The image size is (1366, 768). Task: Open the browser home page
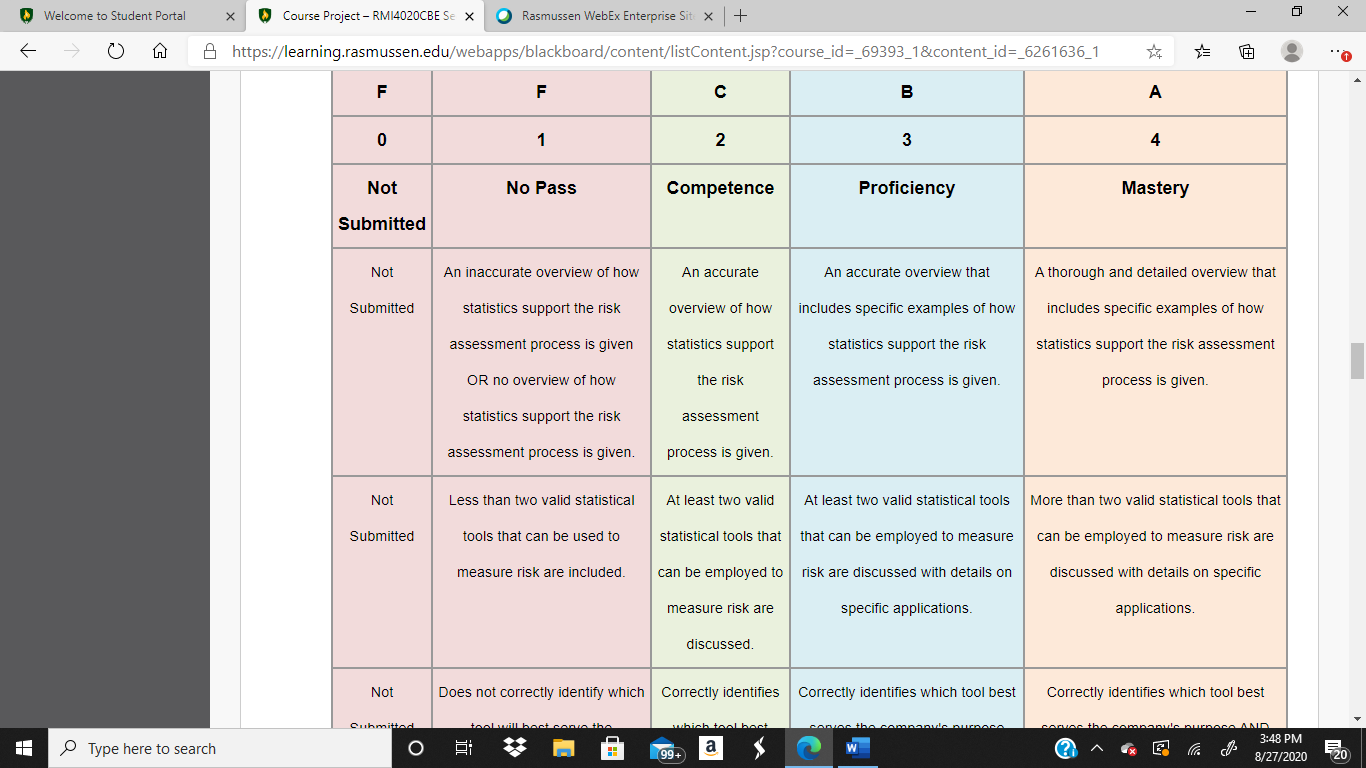(160, 51)
